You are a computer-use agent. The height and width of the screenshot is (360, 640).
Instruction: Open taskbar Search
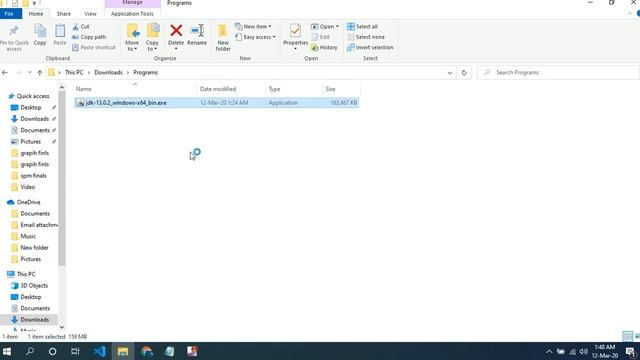point(30,351)
